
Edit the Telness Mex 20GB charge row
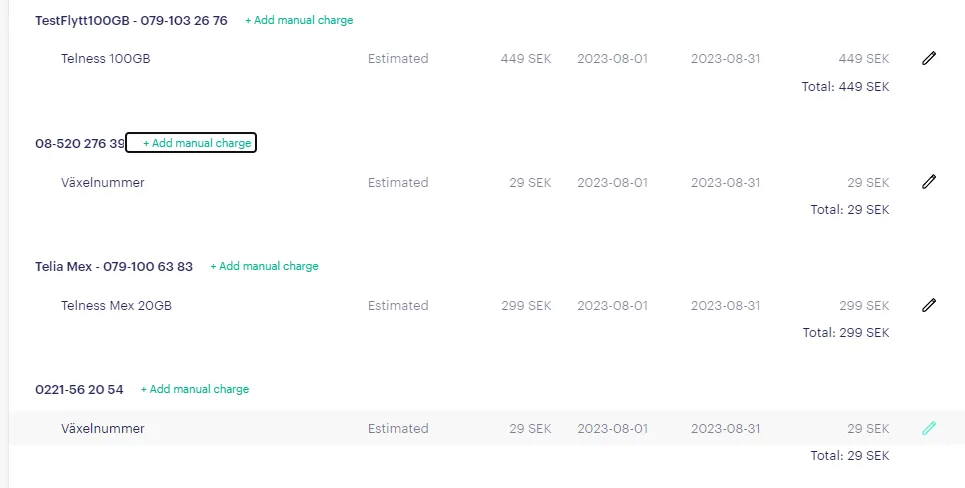tap(929, 305)
